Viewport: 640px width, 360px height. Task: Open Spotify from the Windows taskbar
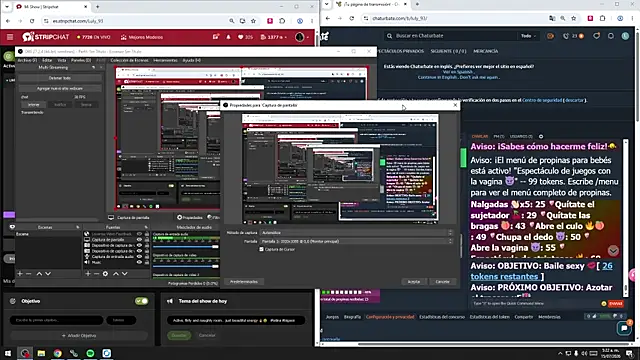(x=90, y=353)
